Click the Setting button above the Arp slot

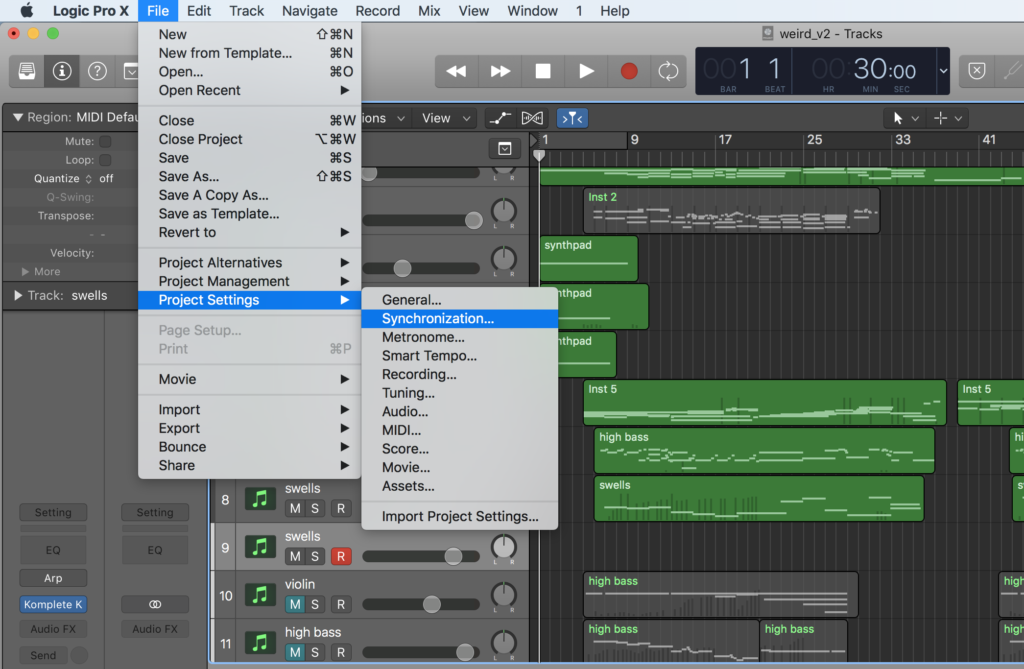(53, 512)
